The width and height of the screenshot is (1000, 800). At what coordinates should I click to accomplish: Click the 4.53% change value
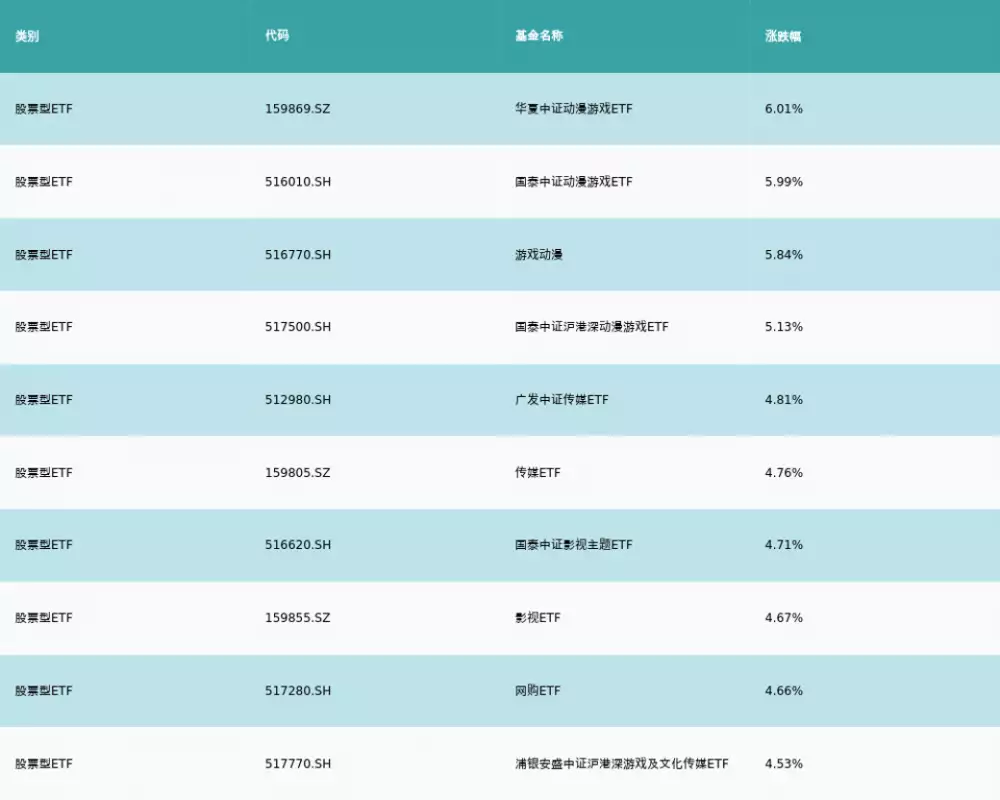click(784, 764)
